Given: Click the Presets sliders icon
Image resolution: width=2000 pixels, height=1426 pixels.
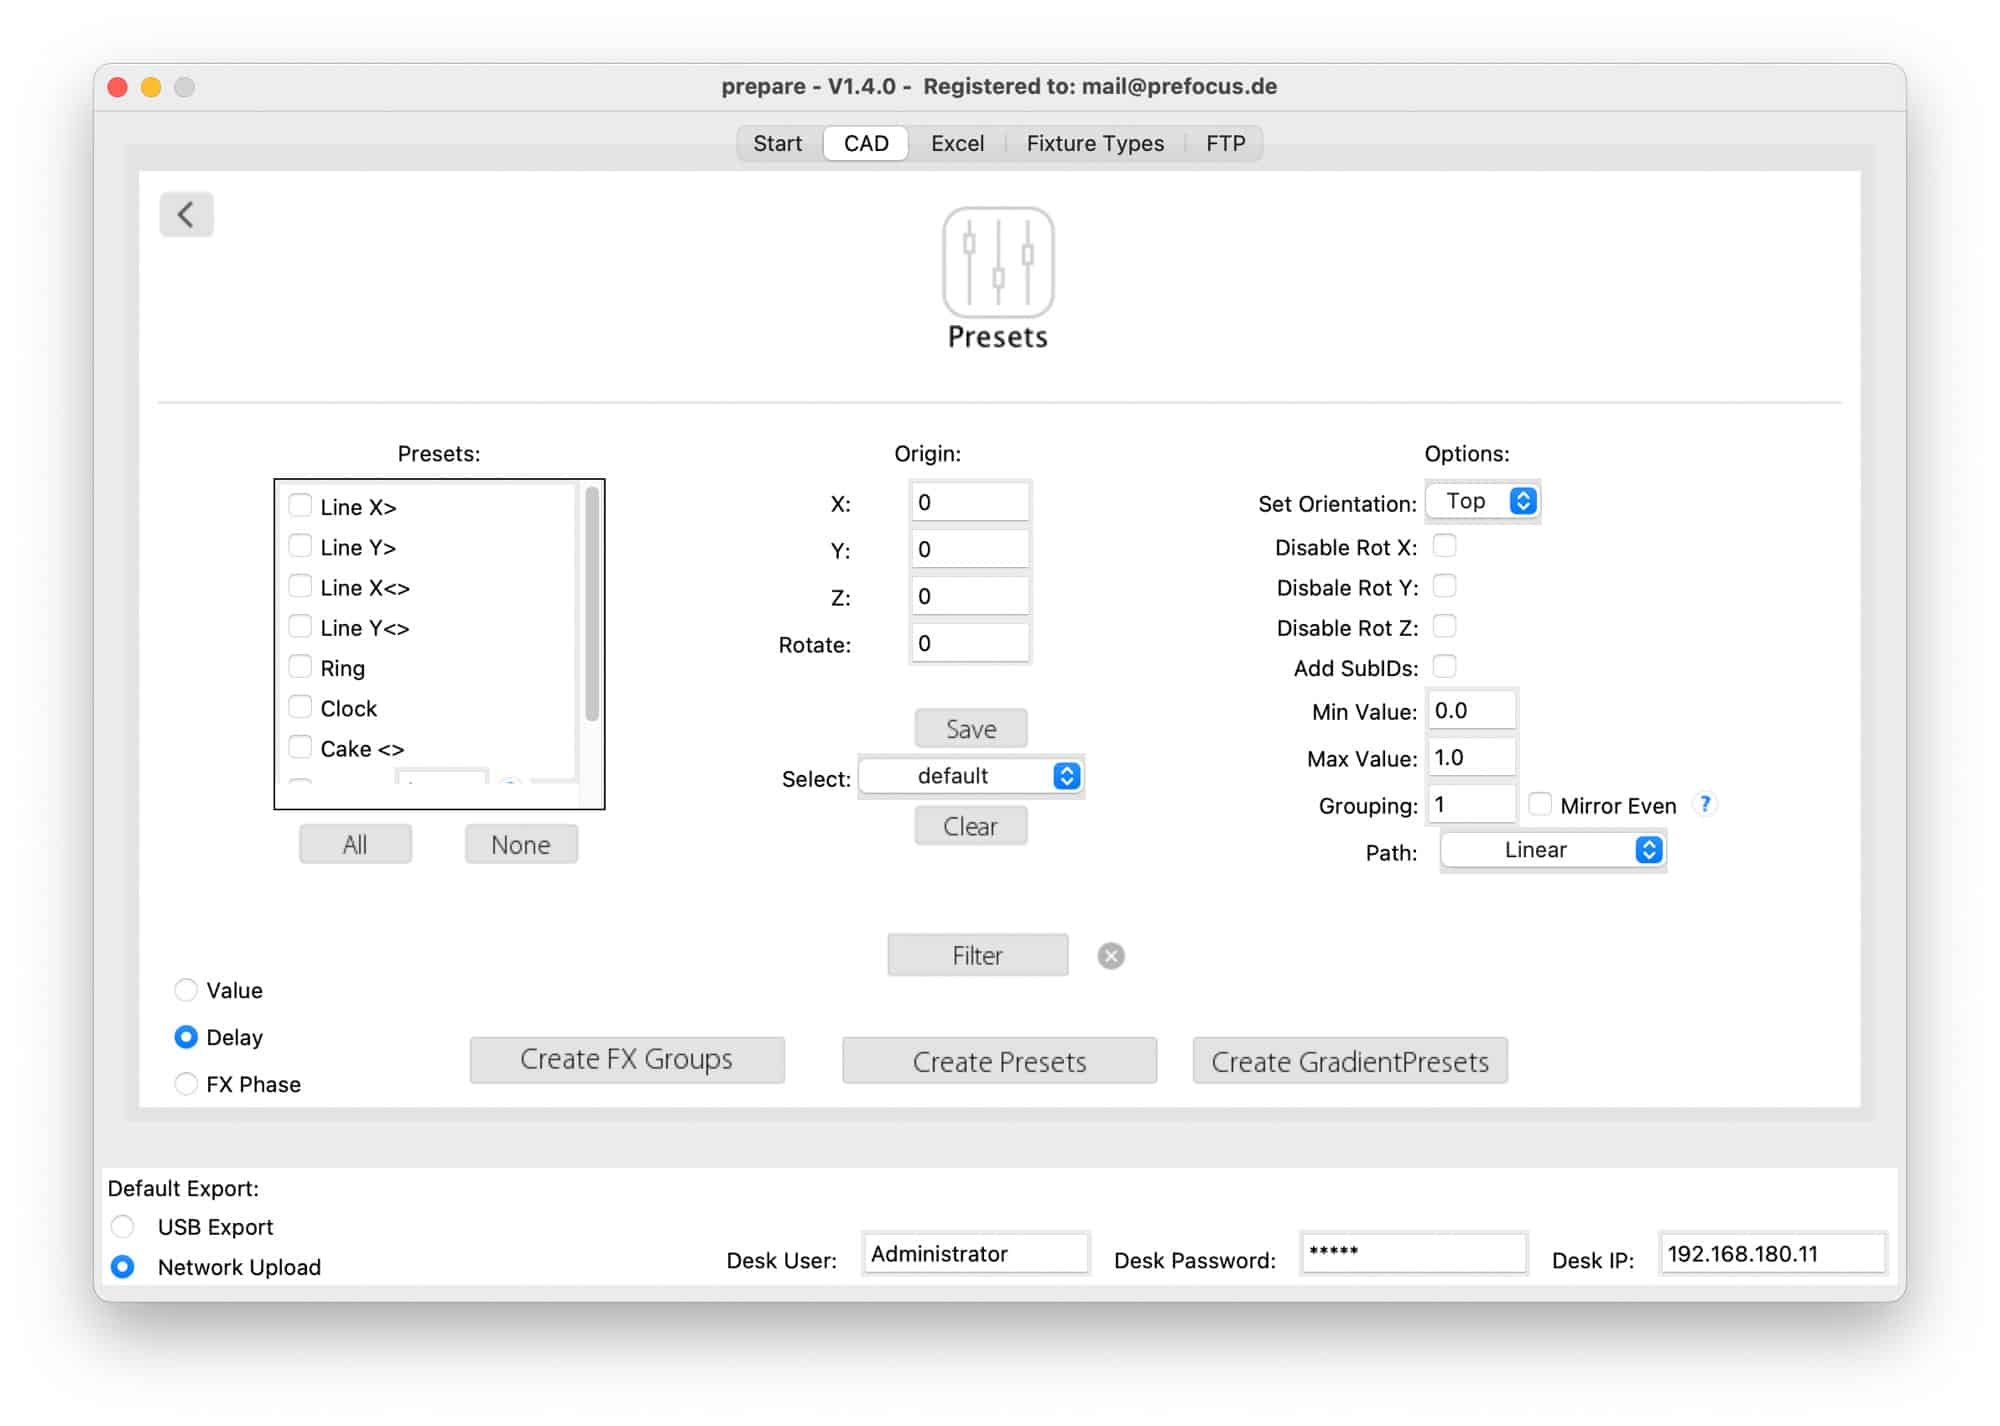Looking at the screenshot, I should (997, 262).
